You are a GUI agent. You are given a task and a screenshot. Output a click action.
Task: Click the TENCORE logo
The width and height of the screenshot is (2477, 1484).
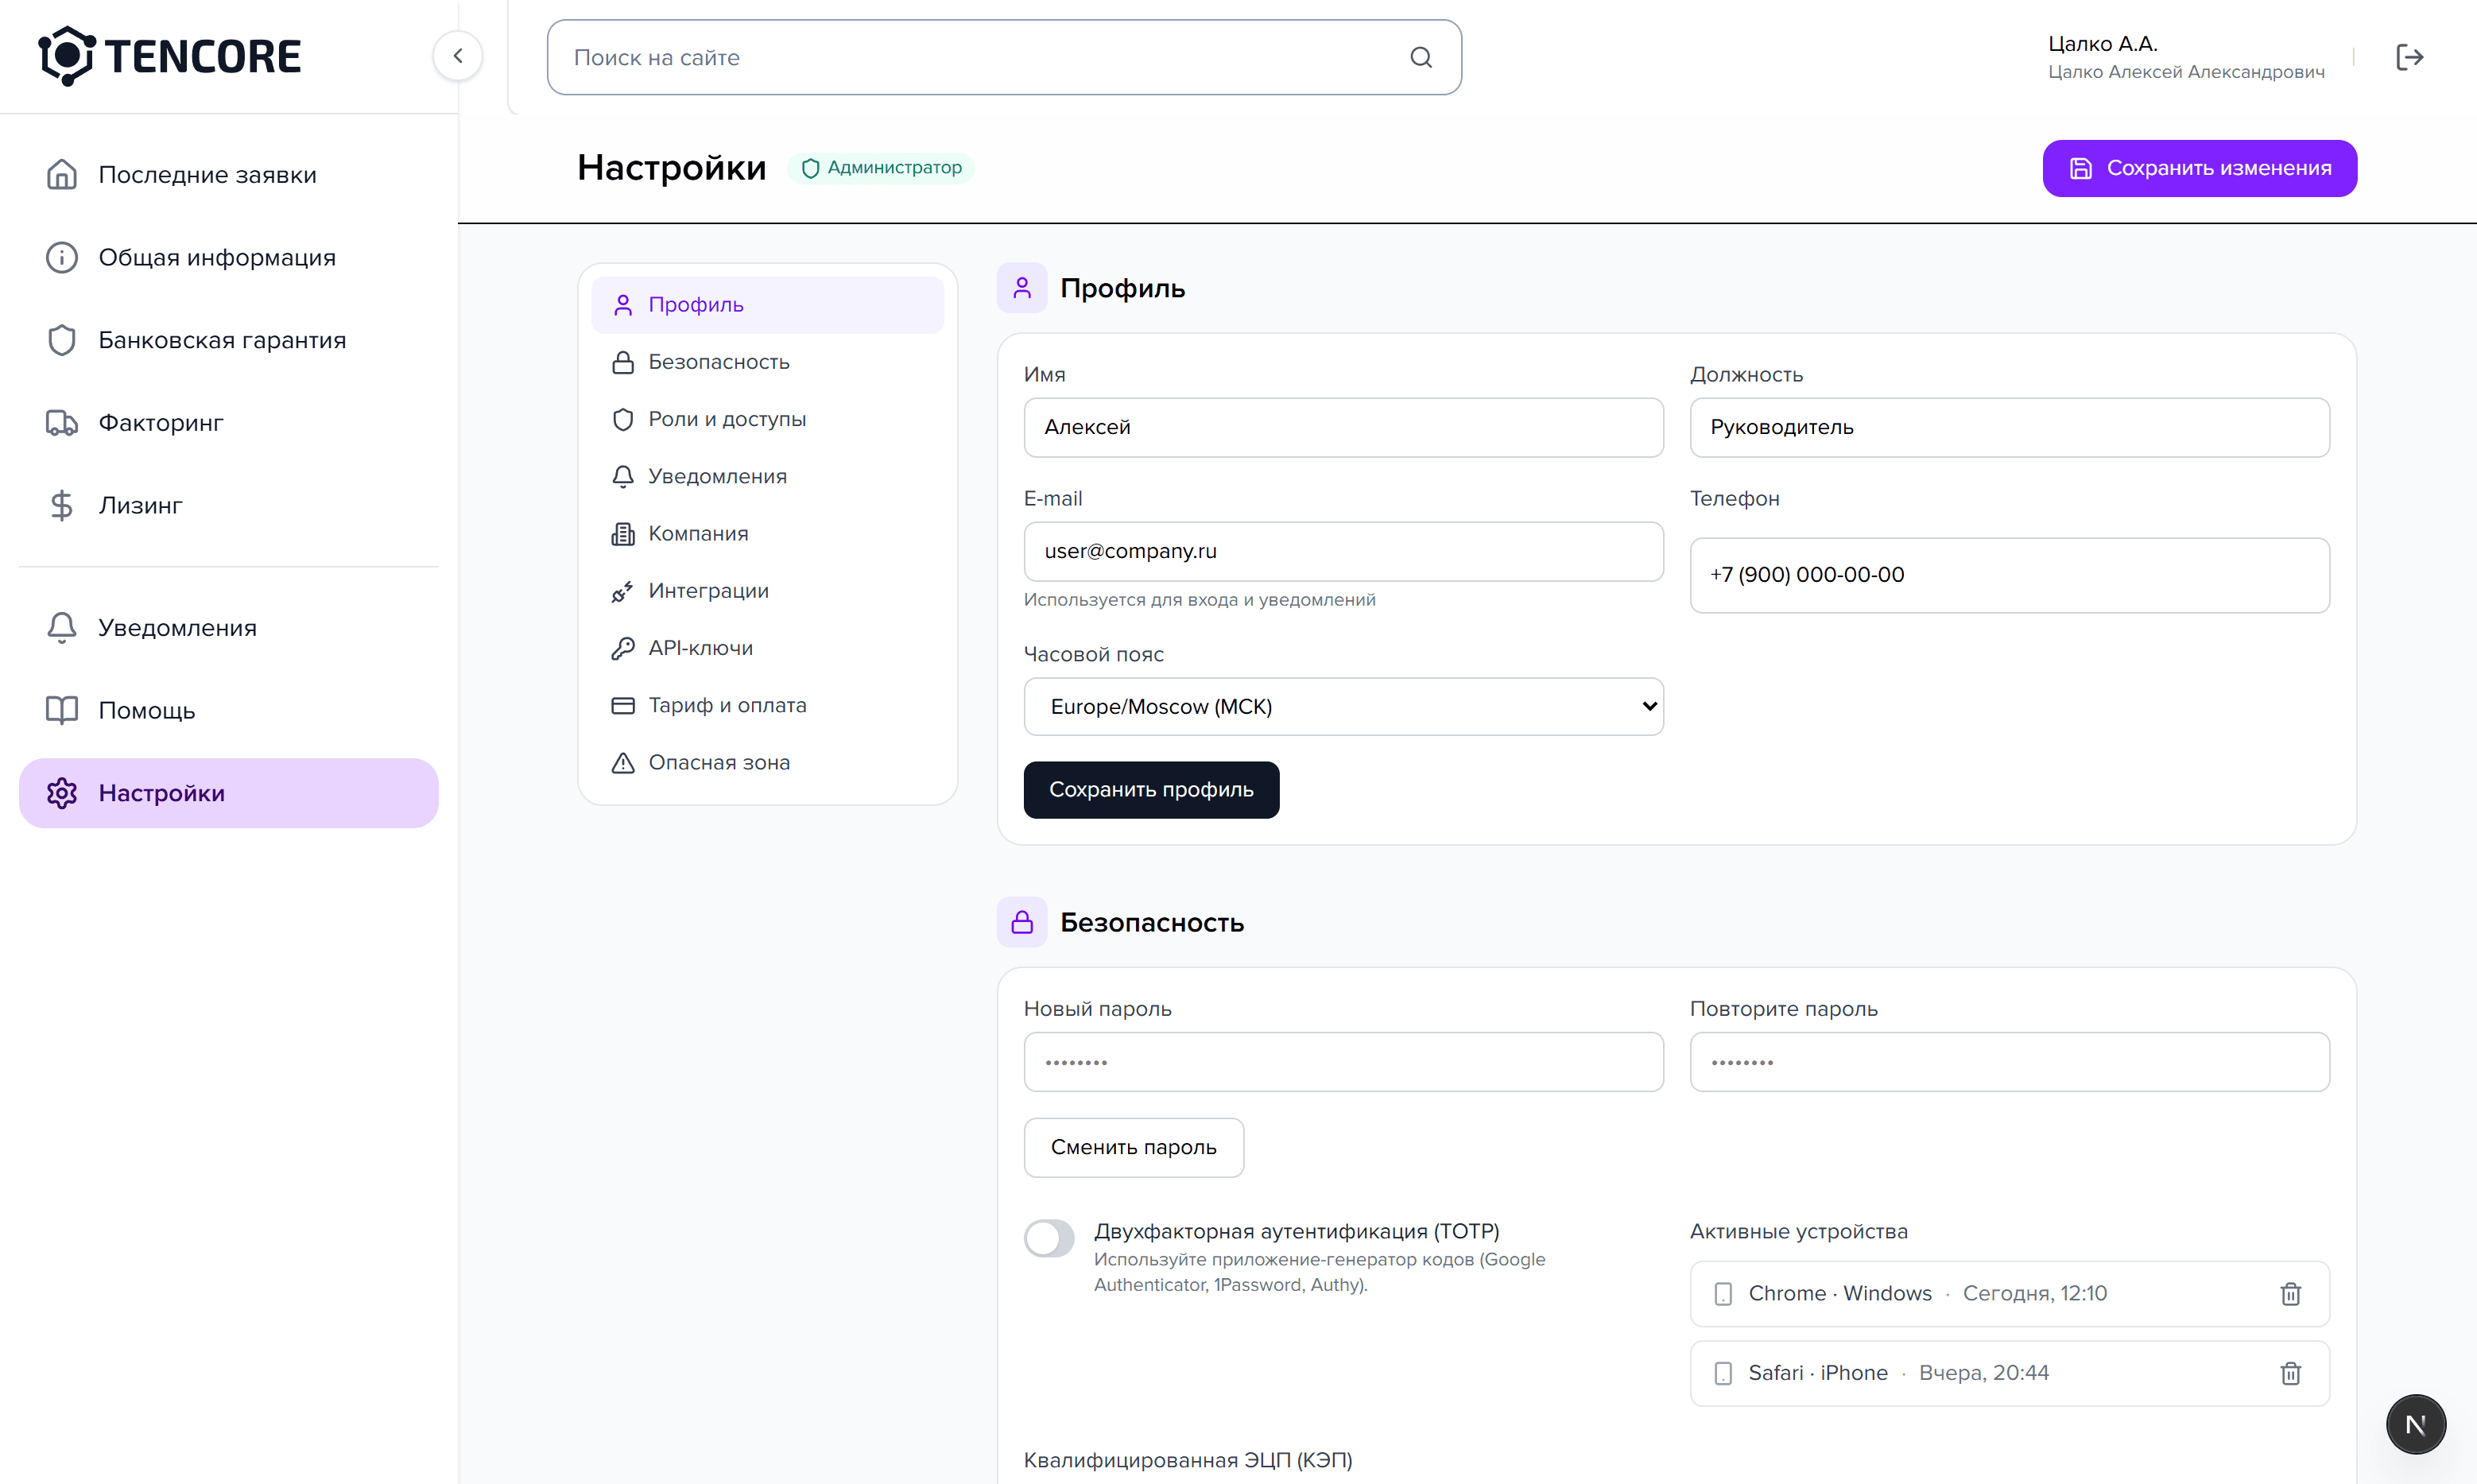tap(170, 56)
